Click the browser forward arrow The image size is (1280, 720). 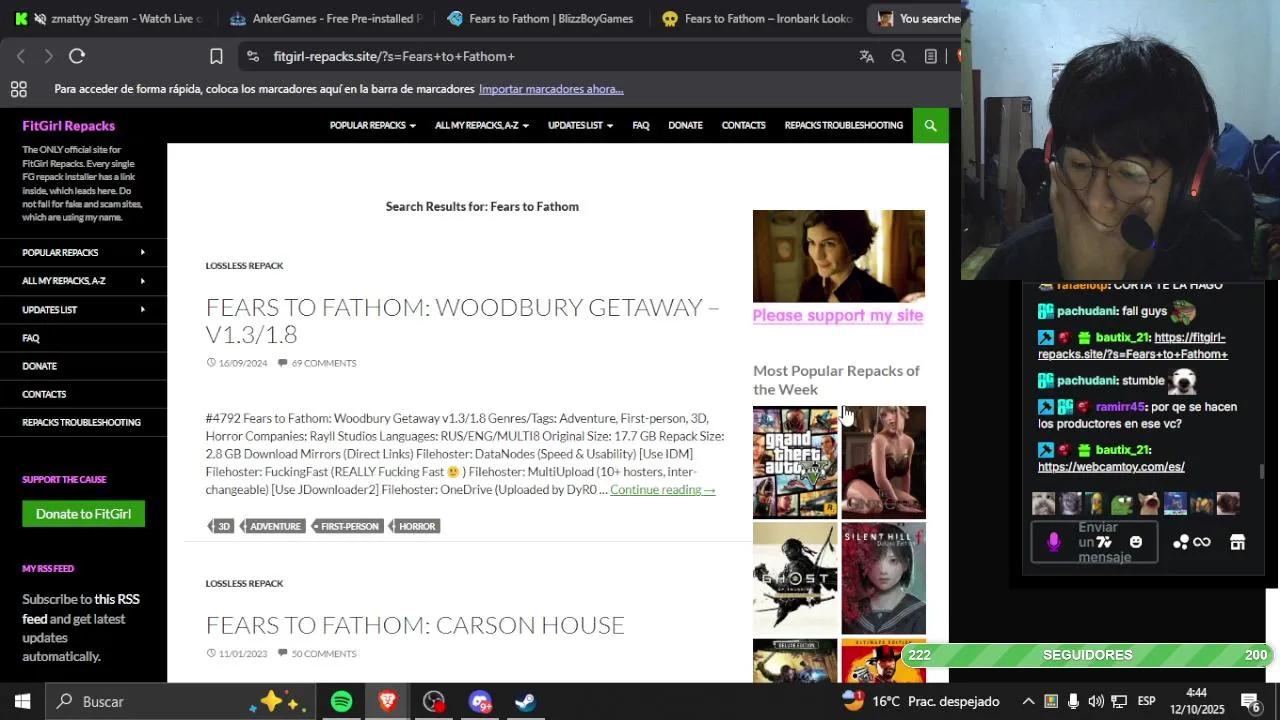click(48, 57)
